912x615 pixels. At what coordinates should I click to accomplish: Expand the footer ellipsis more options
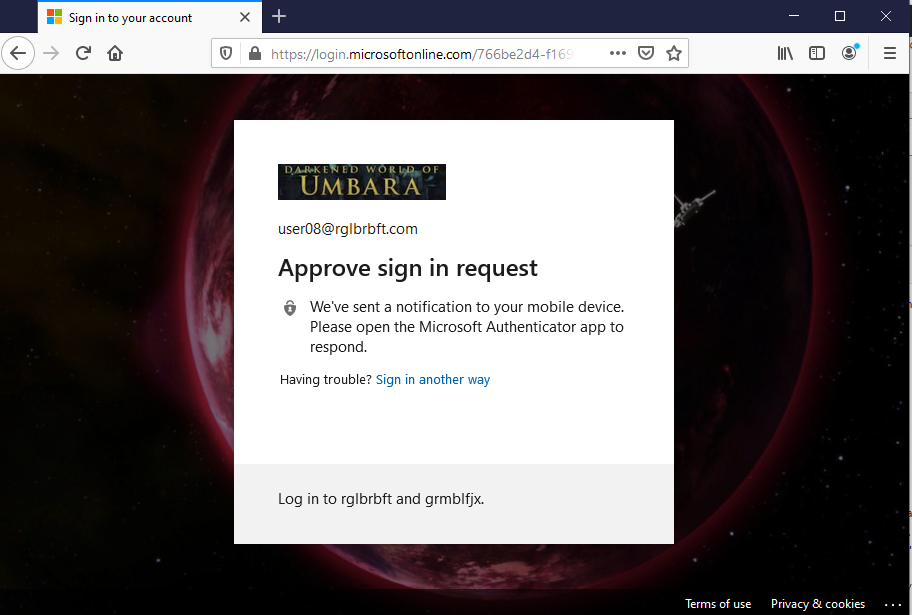(892, 604)
